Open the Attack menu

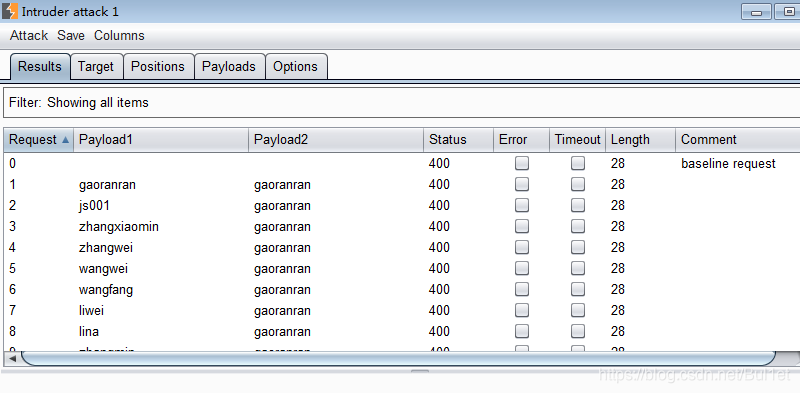point(29,36)
